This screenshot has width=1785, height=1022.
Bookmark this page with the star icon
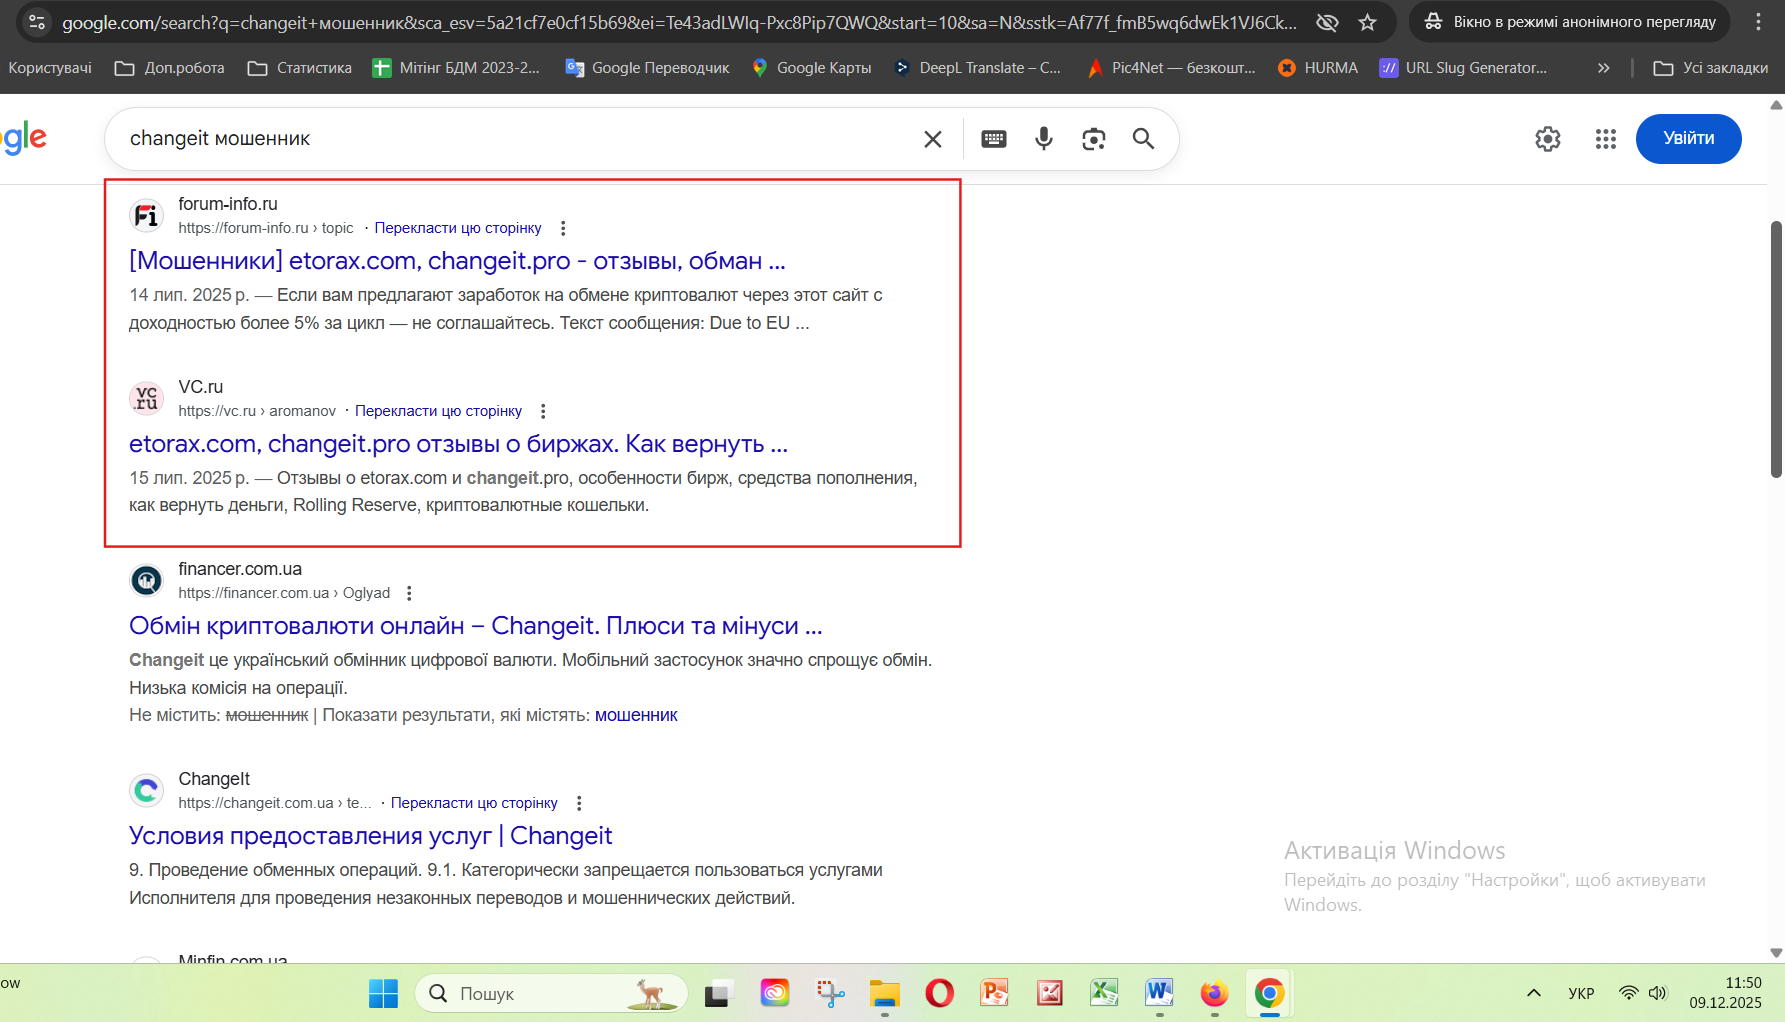point(1367,22)
